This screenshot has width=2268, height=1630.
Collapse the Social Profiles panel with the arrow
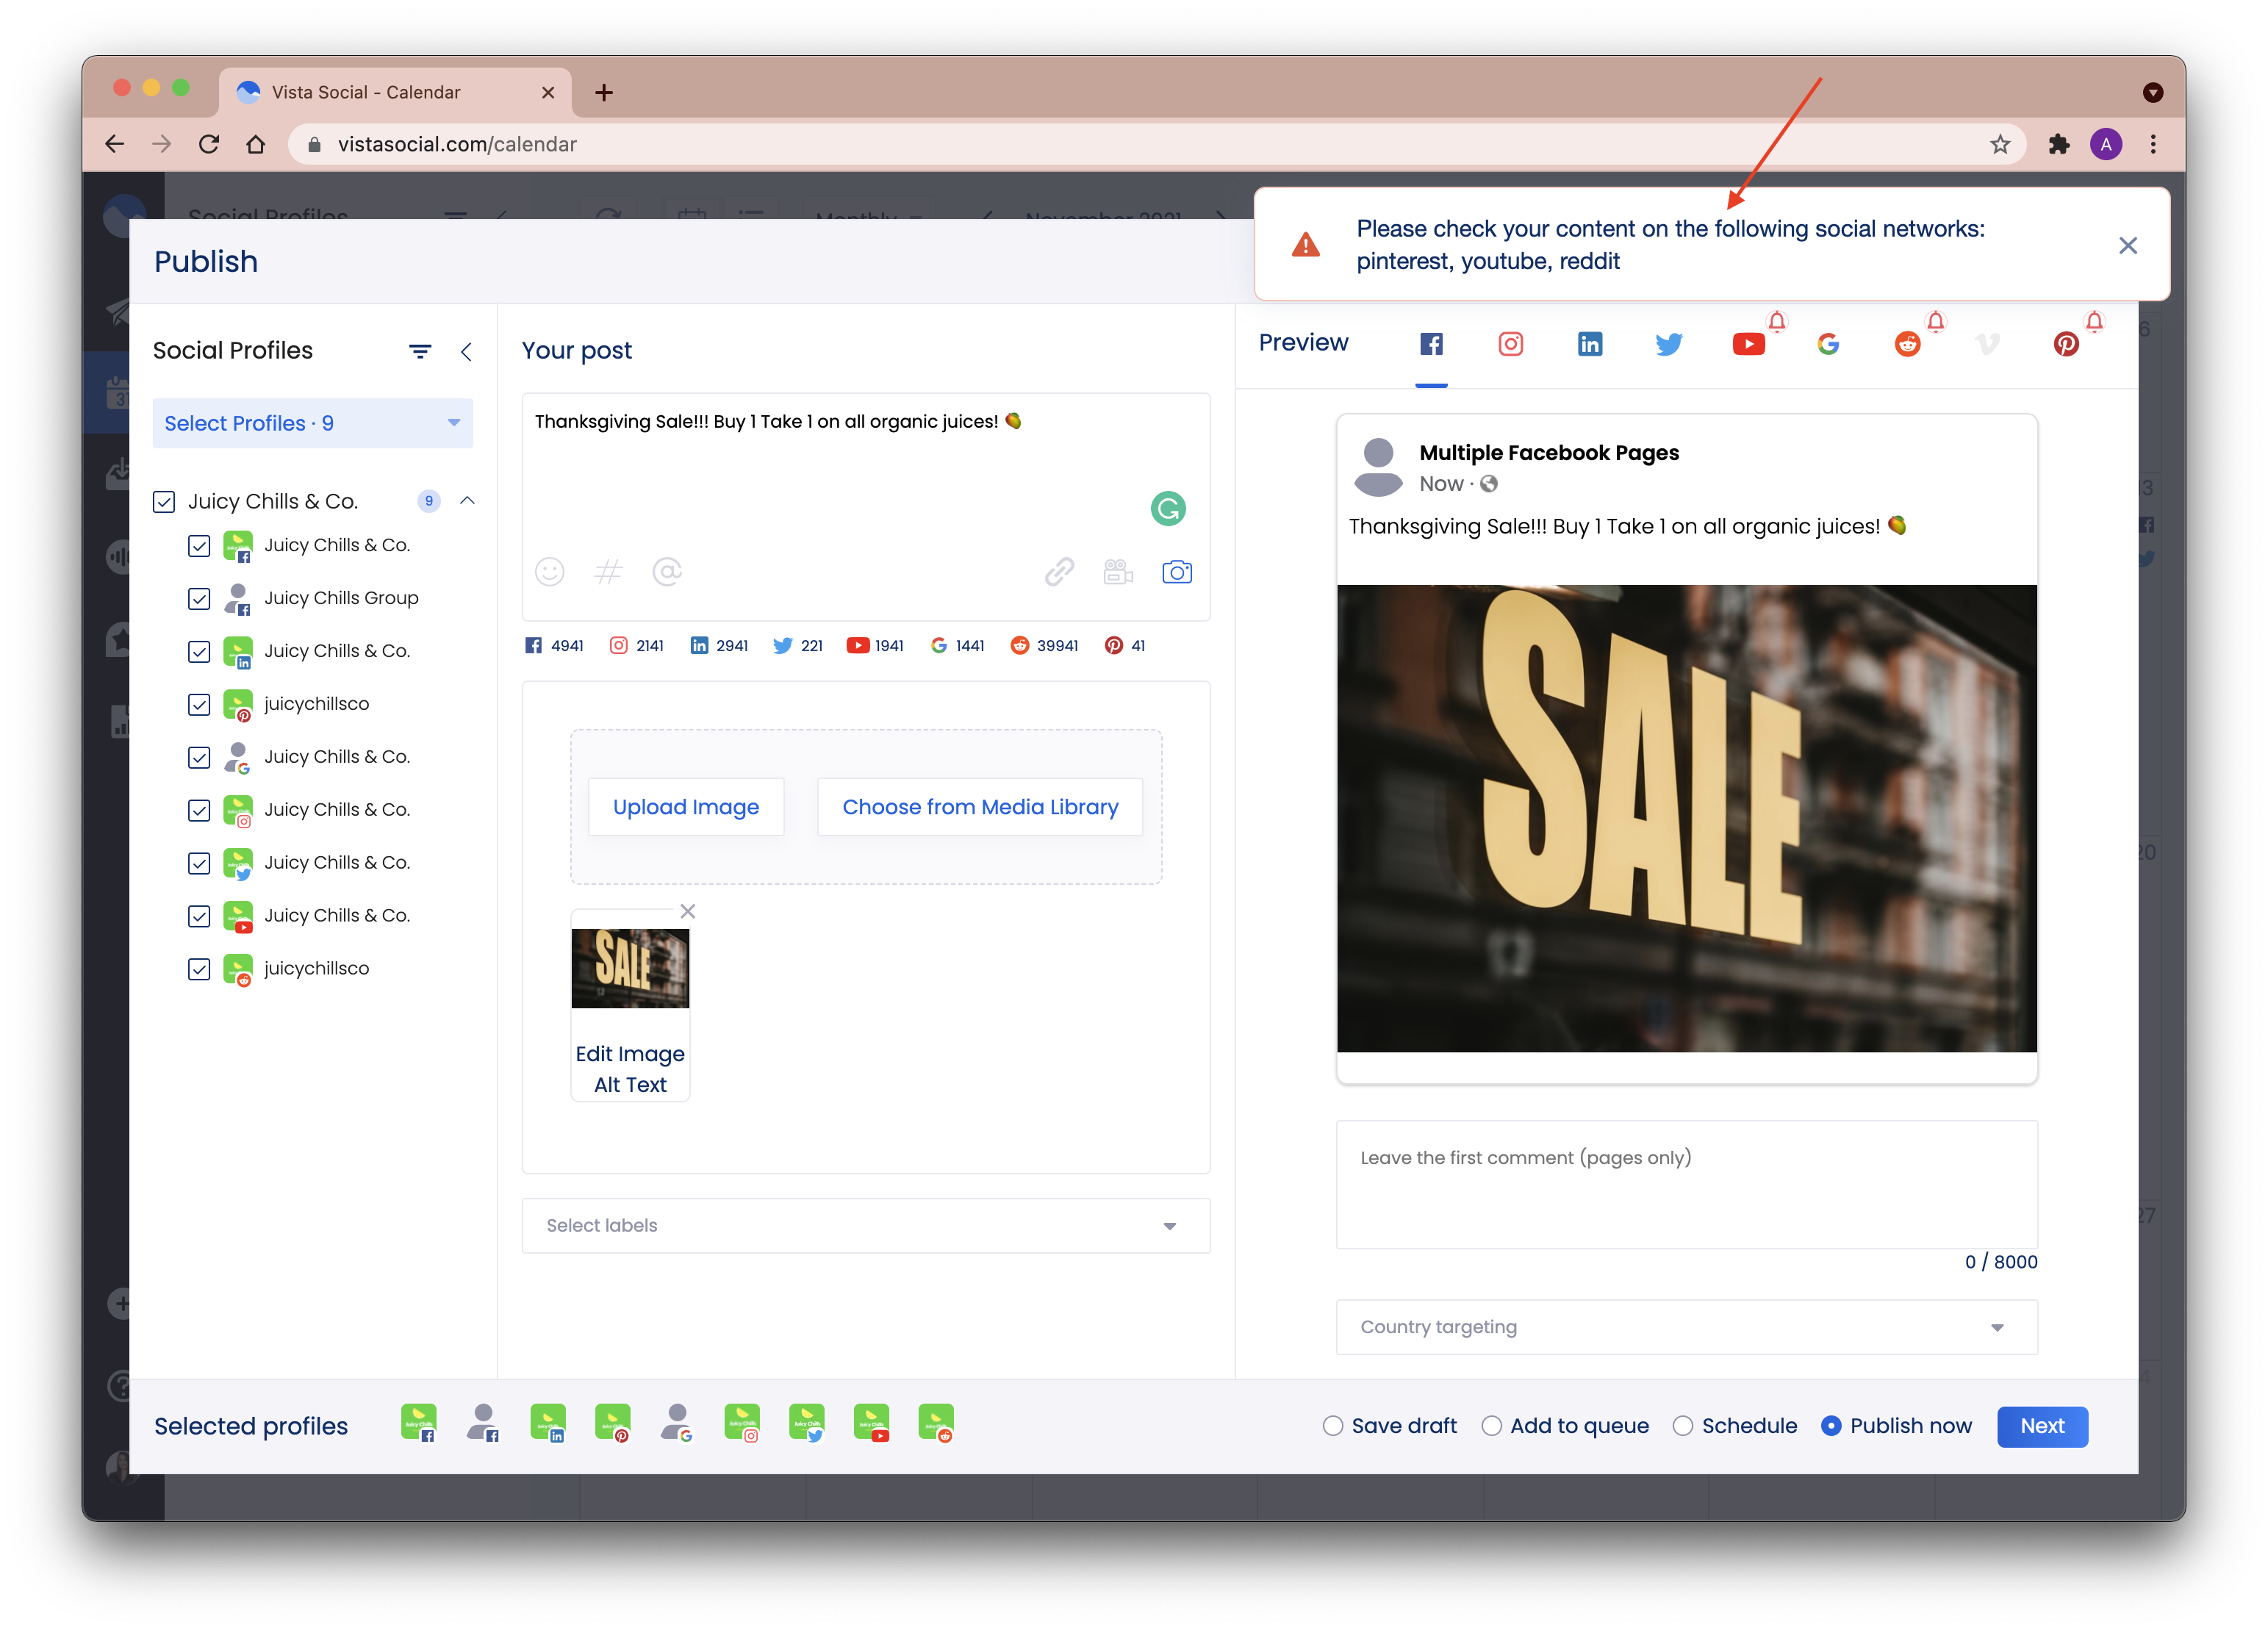[x=466, y=351]
